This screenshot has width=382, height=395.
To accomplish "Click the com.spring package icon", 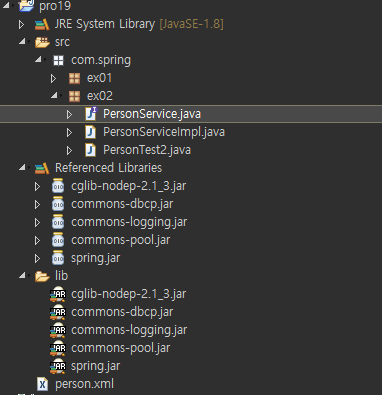I will (x=58, y=60).
